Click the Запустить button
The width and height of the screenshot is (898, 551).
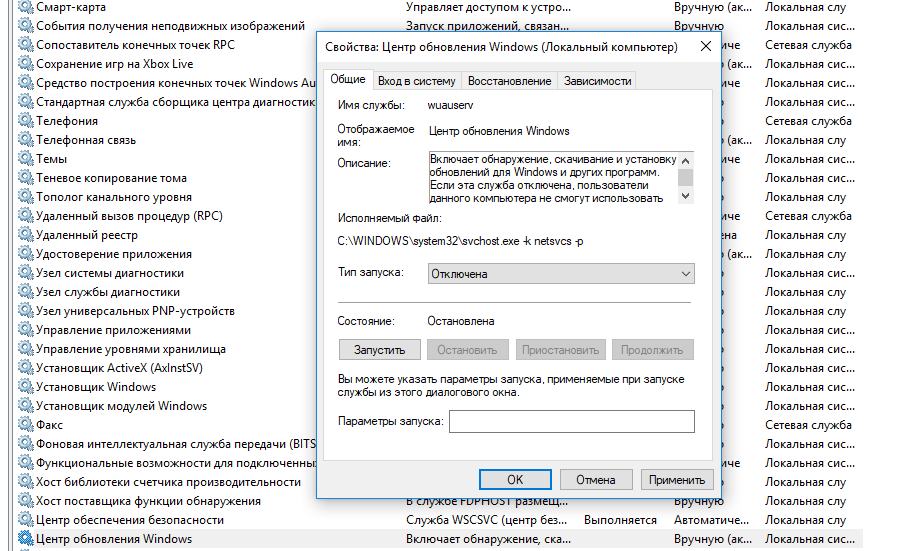pos(379,349)
